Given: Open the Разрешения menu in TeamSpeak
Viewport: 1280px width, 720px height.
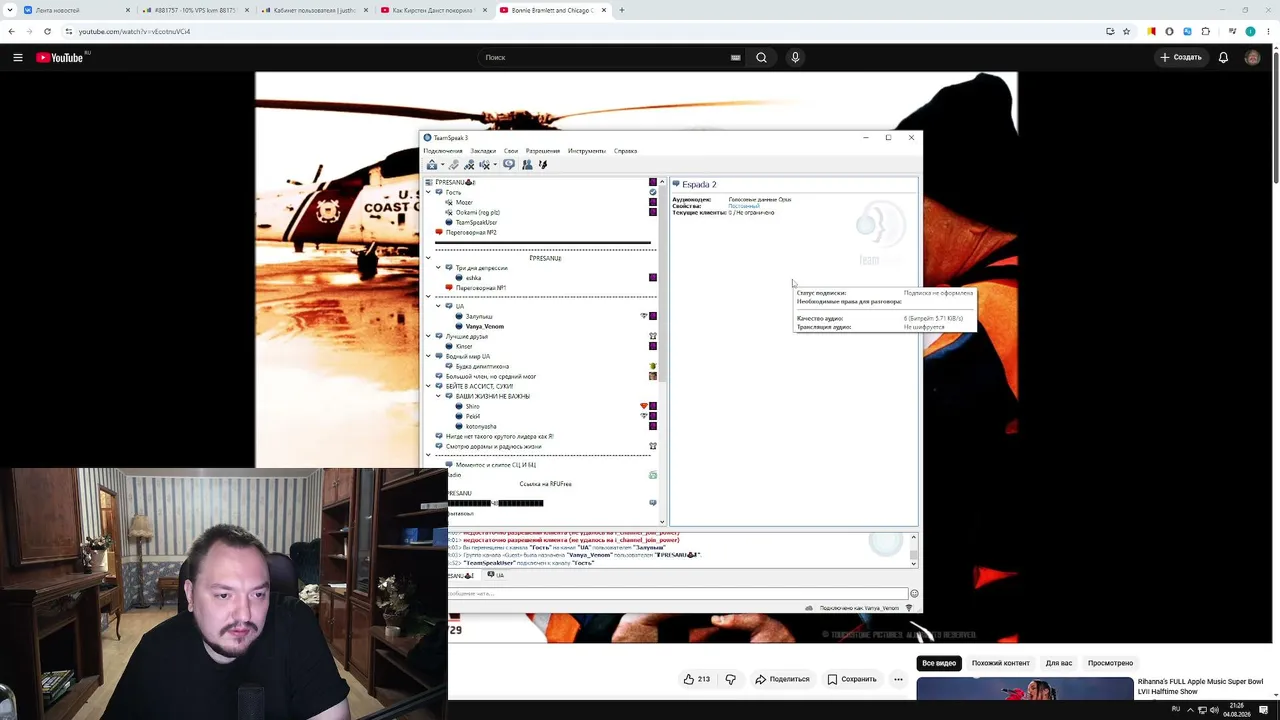Looking at the screenshot, I should (x=543, y=151).
